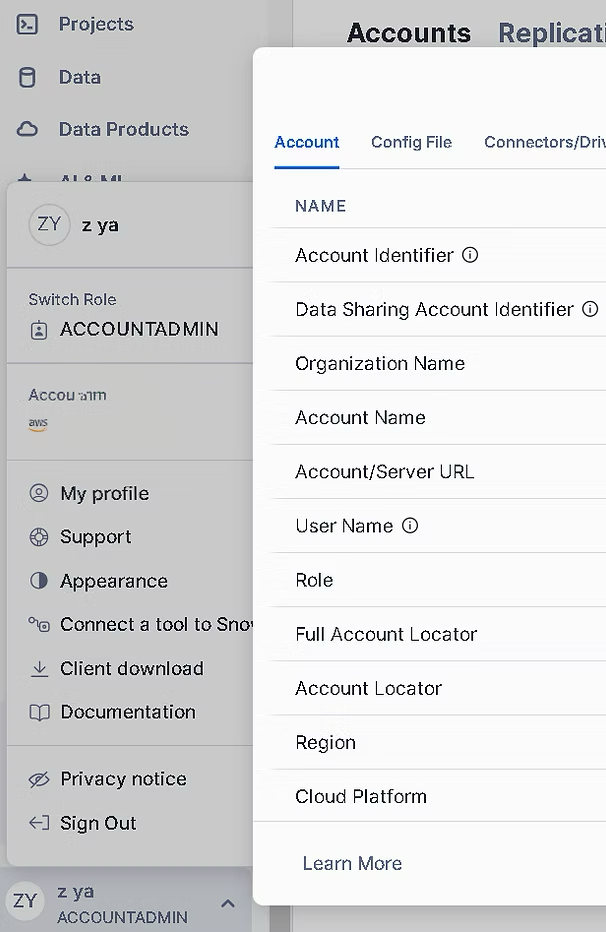Image resolution: width=606 pixels, height=932 pixels.
Task: Switch to the Config File tab
Action: point(411,143)
